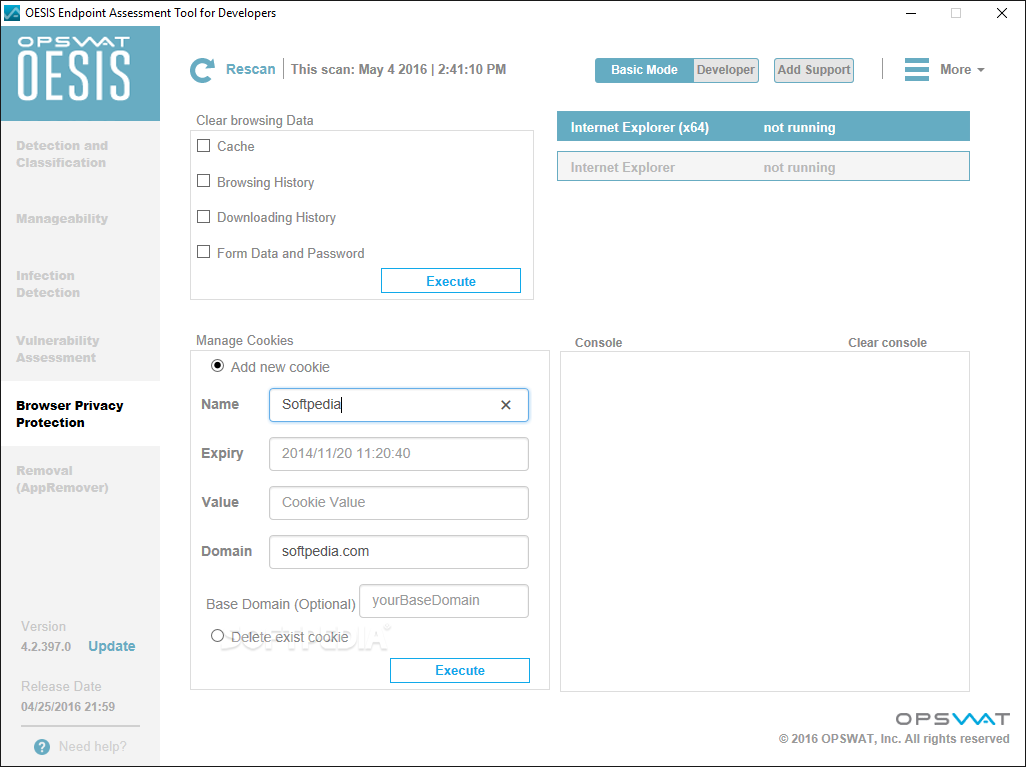Click the OPSWAT OESIS logo
The image size is (1026, 767).
tap(74, 69)
